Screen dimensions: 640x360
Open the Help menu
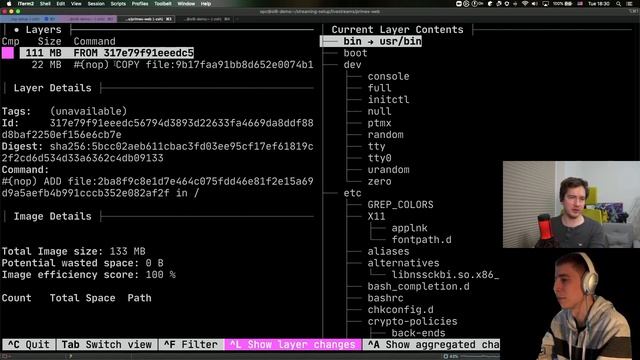(206, 4)
